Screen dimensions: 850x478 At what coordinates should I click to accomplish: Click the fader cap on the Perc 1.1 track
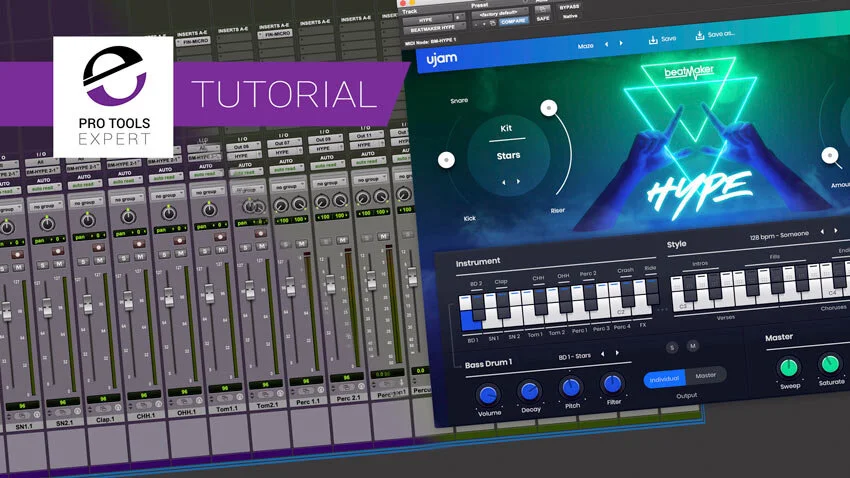pyautogui.click(x=291, y=287)
